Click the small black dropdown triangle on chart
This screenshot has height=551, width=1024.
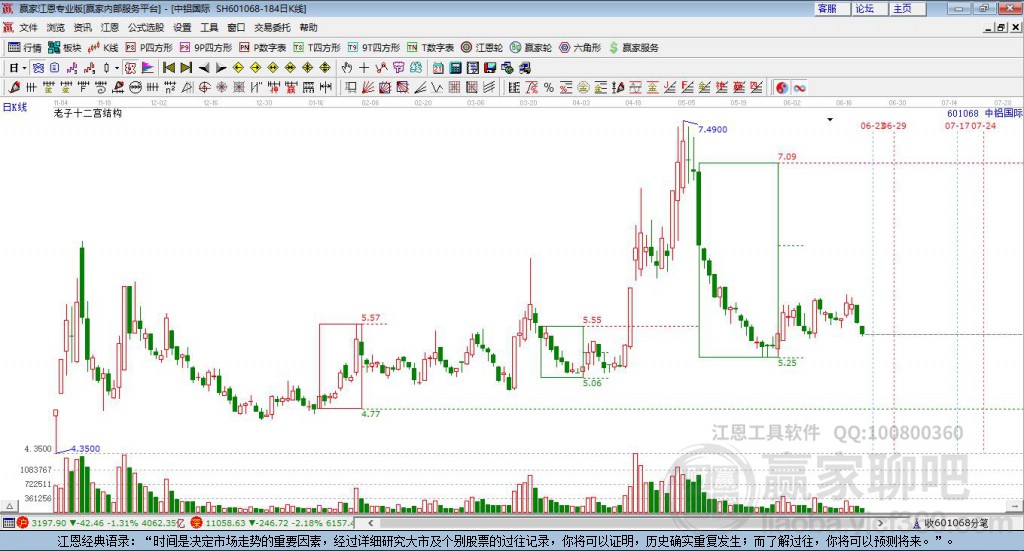tap(830, 119)
